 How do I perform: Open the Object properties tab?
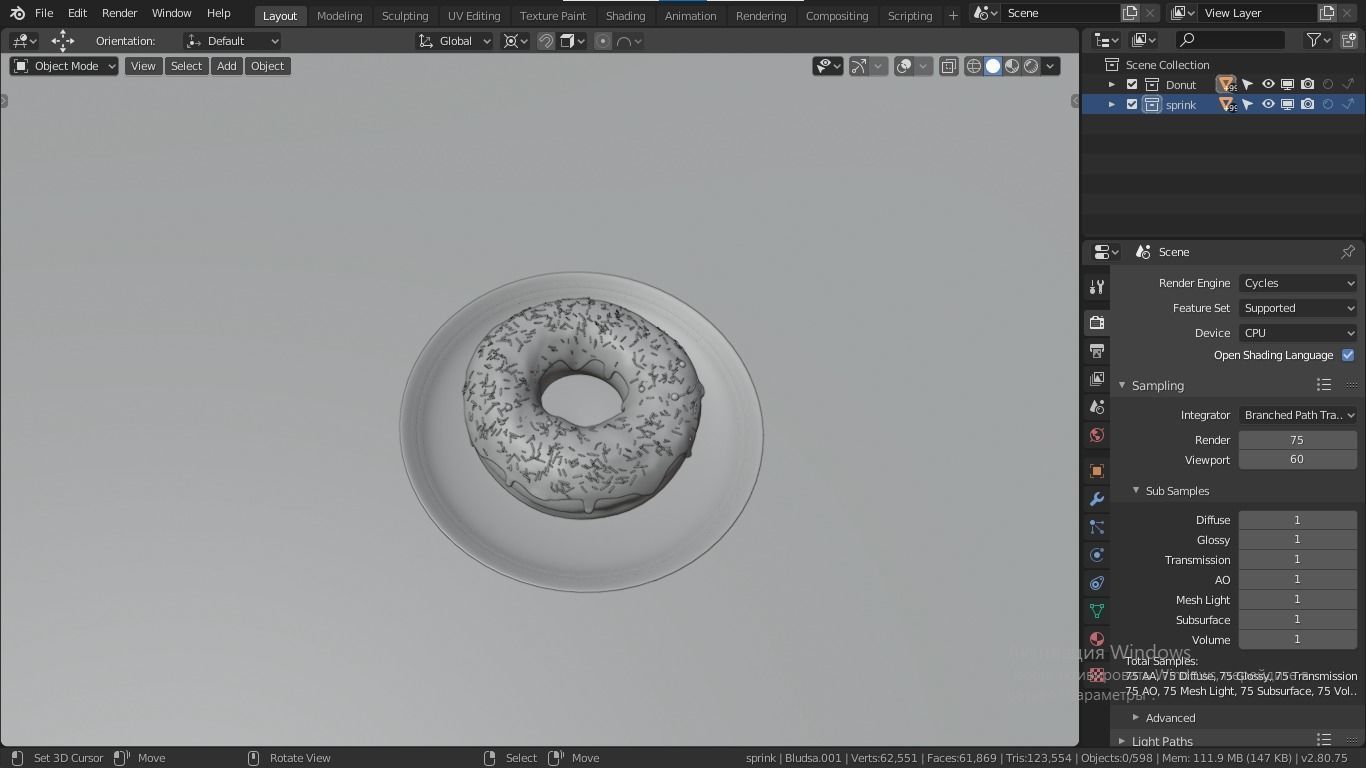[1097, 471]
